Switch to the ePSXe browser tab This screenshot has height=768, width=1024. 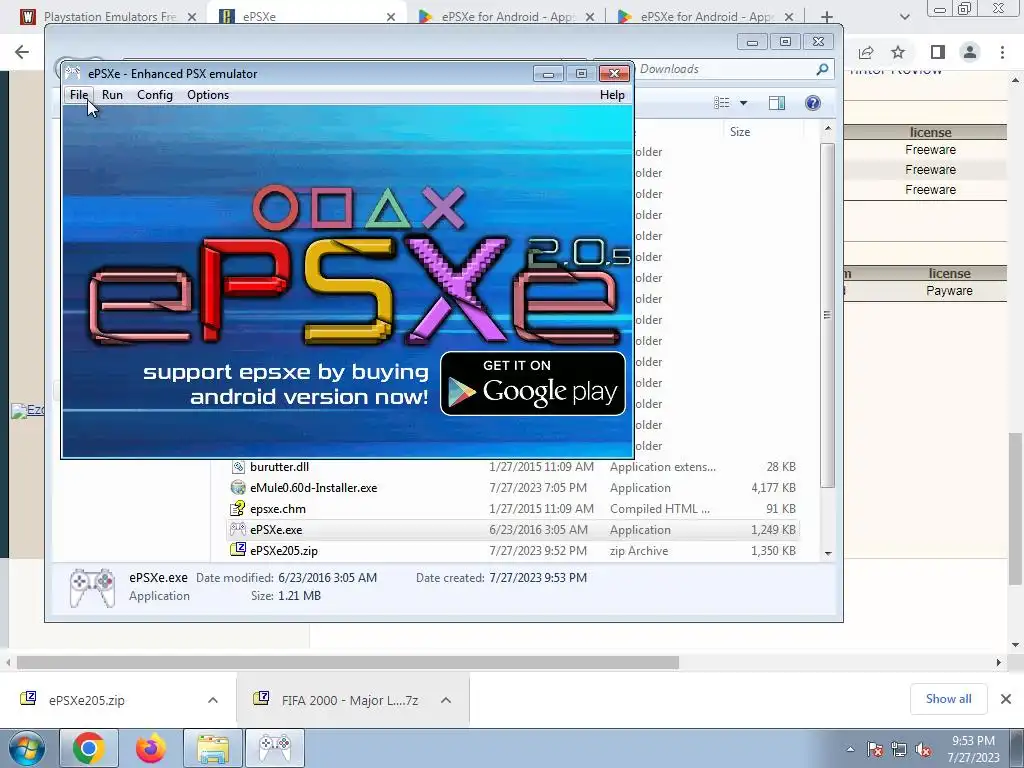[x=307, y=16]
